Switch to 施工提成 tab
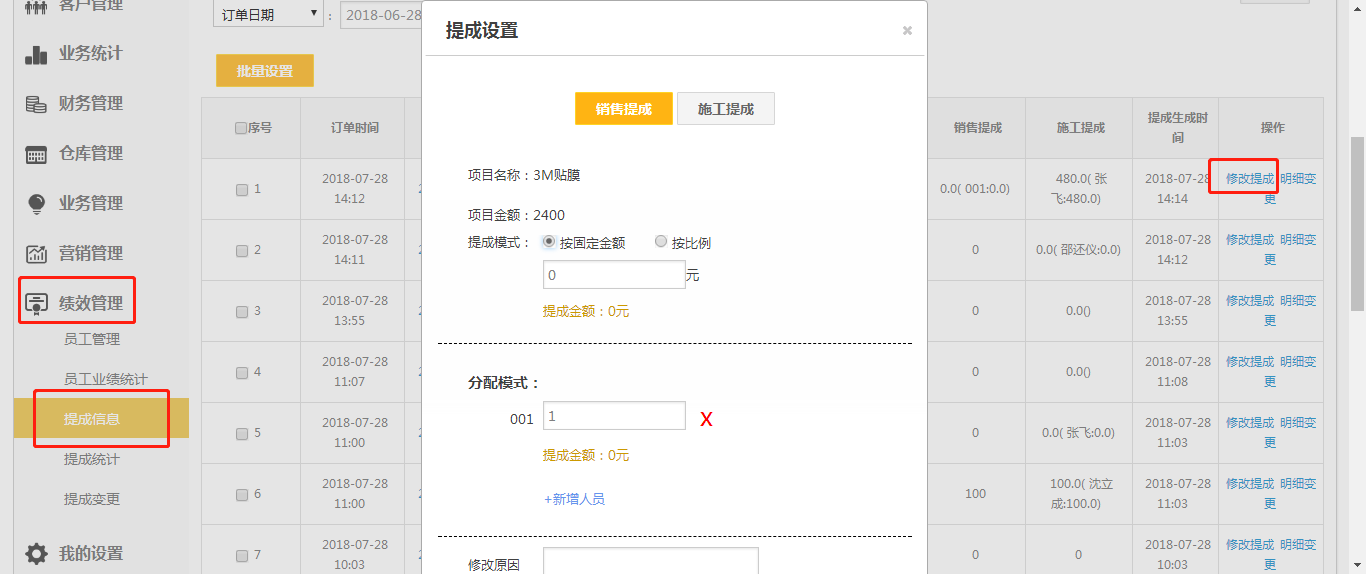This screenshot has width=1366, height=574. [725, 109]
